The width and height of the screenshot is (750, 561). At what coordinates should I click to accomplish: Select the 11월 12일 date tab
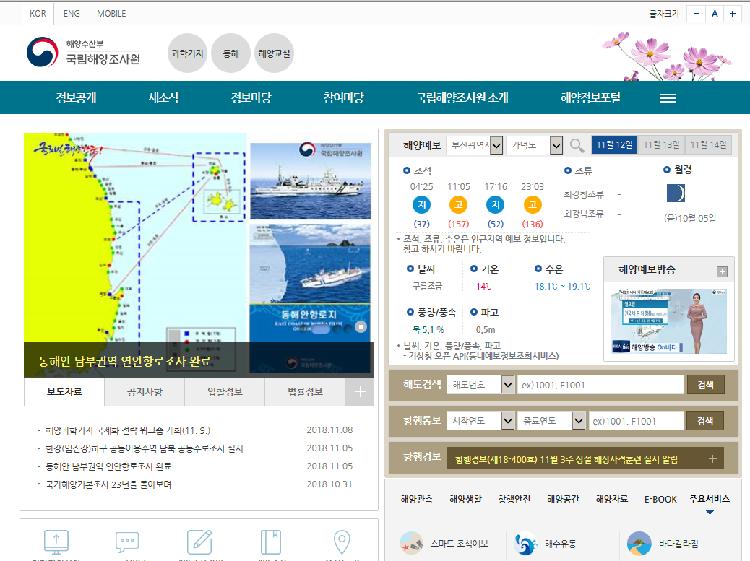[614, 145]
